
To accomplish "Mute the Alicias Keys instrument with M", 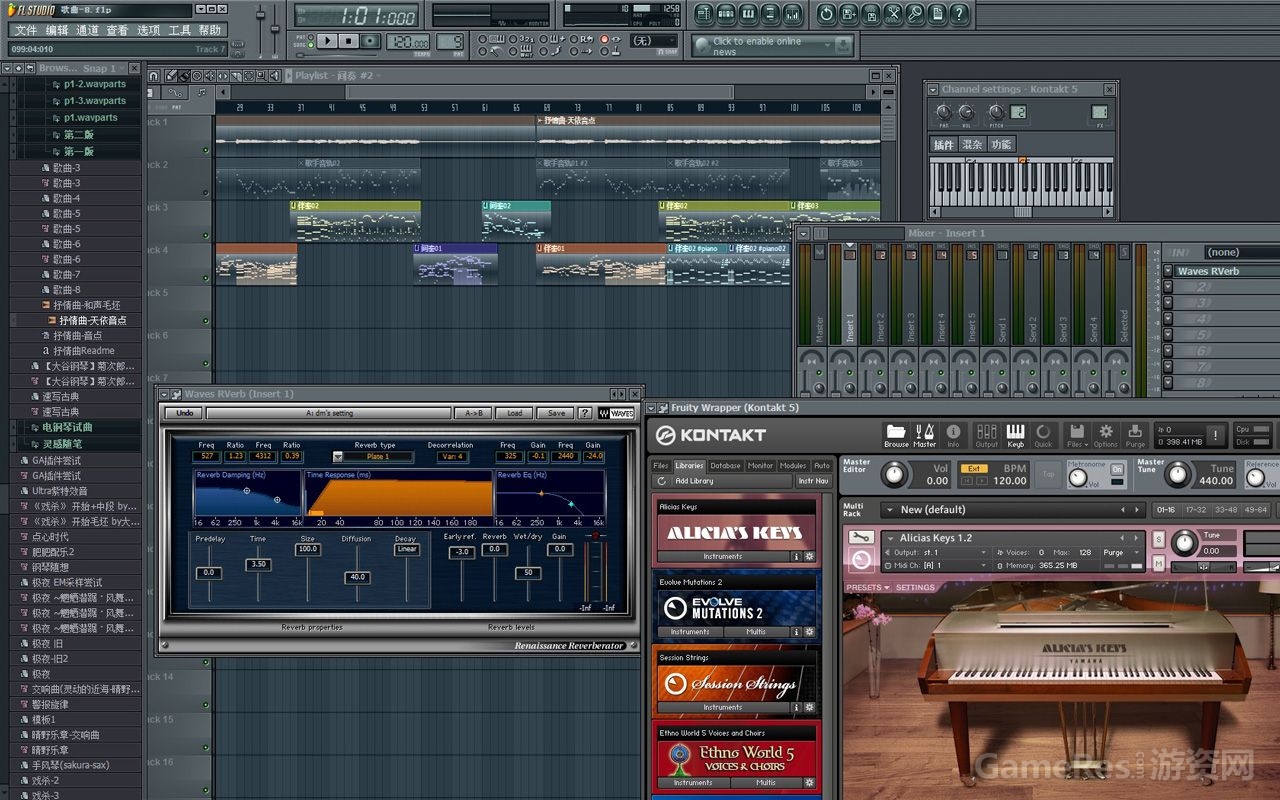I will (1158, 564).
